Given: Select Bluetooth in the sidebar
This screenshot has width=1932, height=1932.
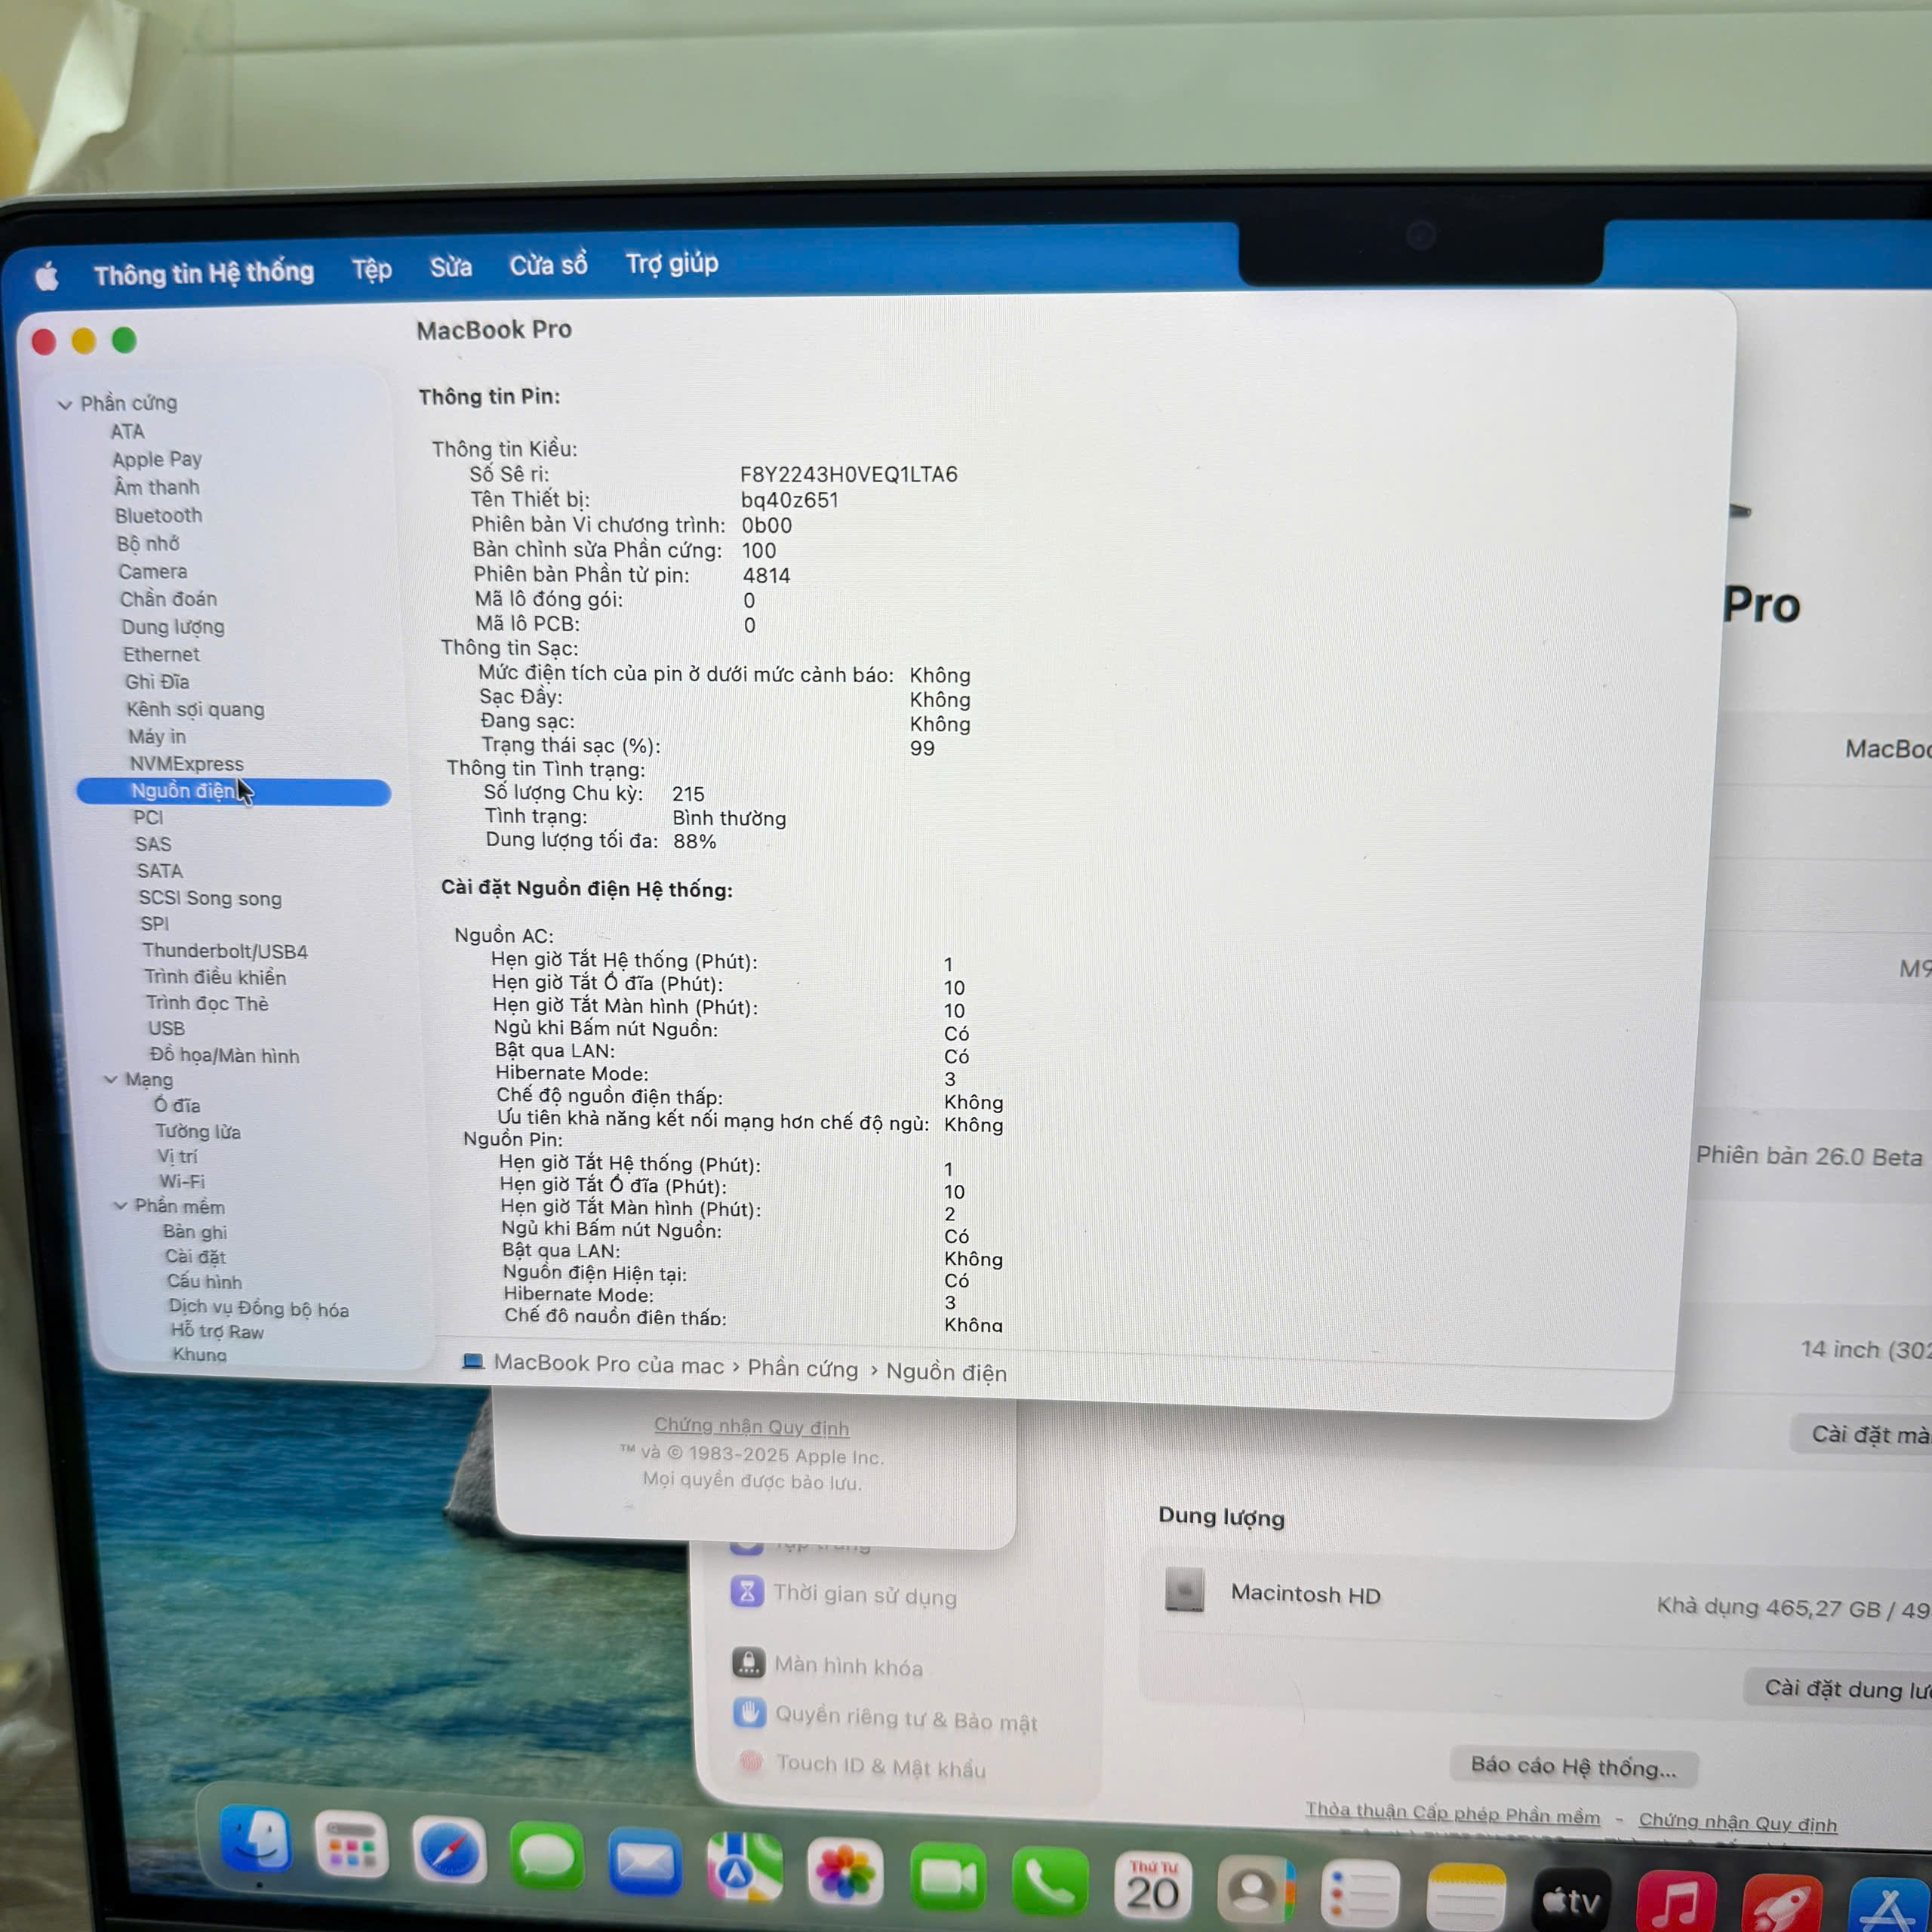Looking at the screenshot, I should click(158, 515).
